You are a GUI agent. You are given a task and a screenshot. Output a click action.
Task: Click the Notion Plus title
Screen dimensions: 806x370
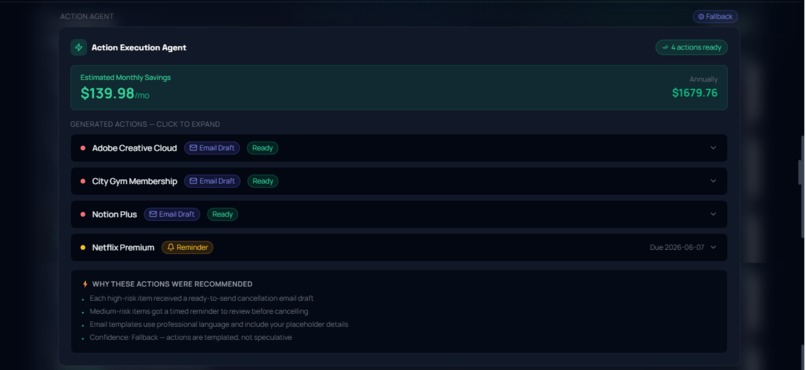114,214
